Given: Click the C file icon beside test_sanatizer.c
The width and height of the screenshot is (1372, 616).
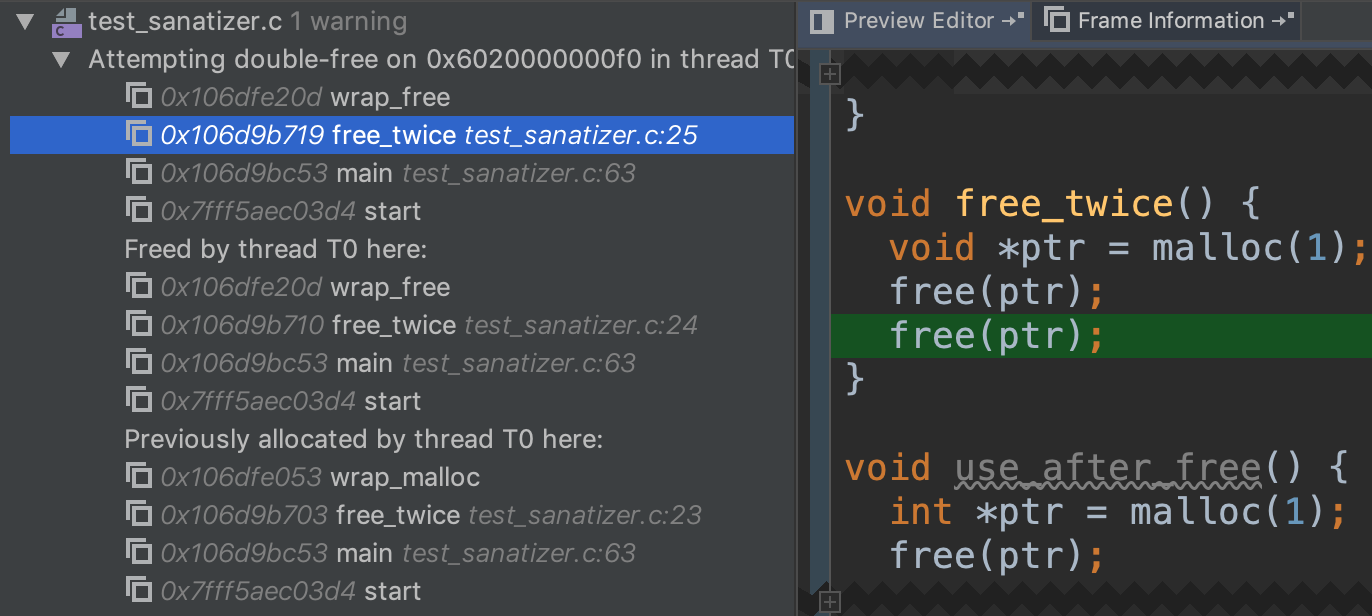Looking at the screenshot, I should point(66,21).
